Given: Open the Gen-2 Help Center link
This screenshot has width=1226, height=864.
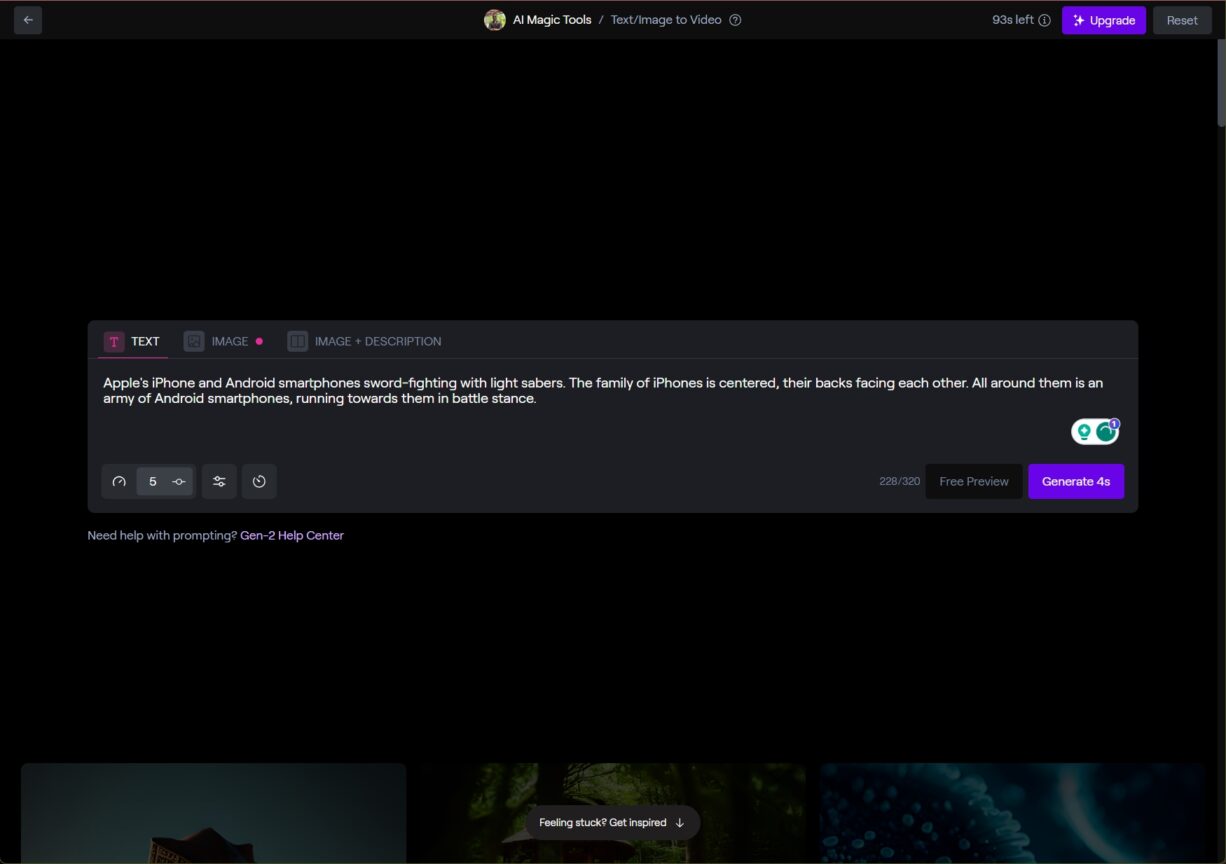Looking at the screenshot, I should (292, 536).
